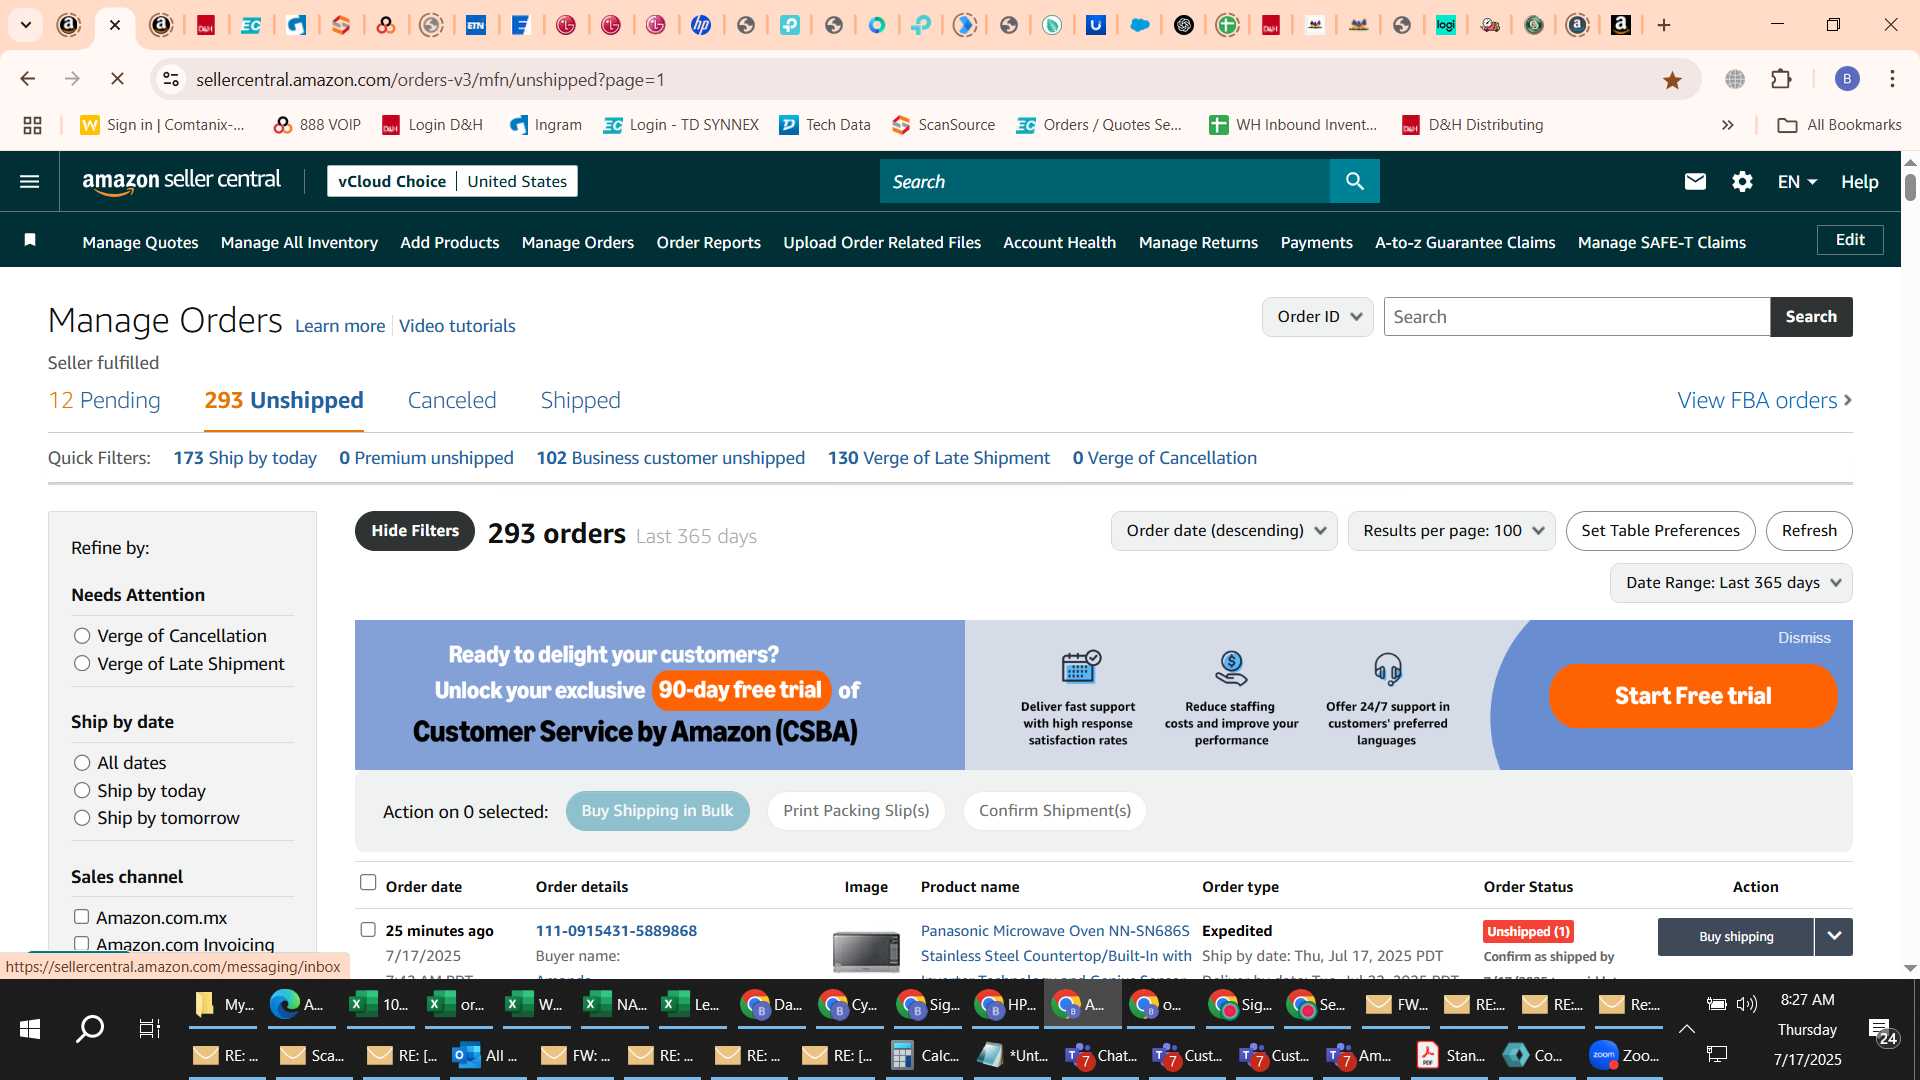Open the settings gear in Seller Central
The height and width of the screenshot is (1080, 1920).
[1742, 181]
